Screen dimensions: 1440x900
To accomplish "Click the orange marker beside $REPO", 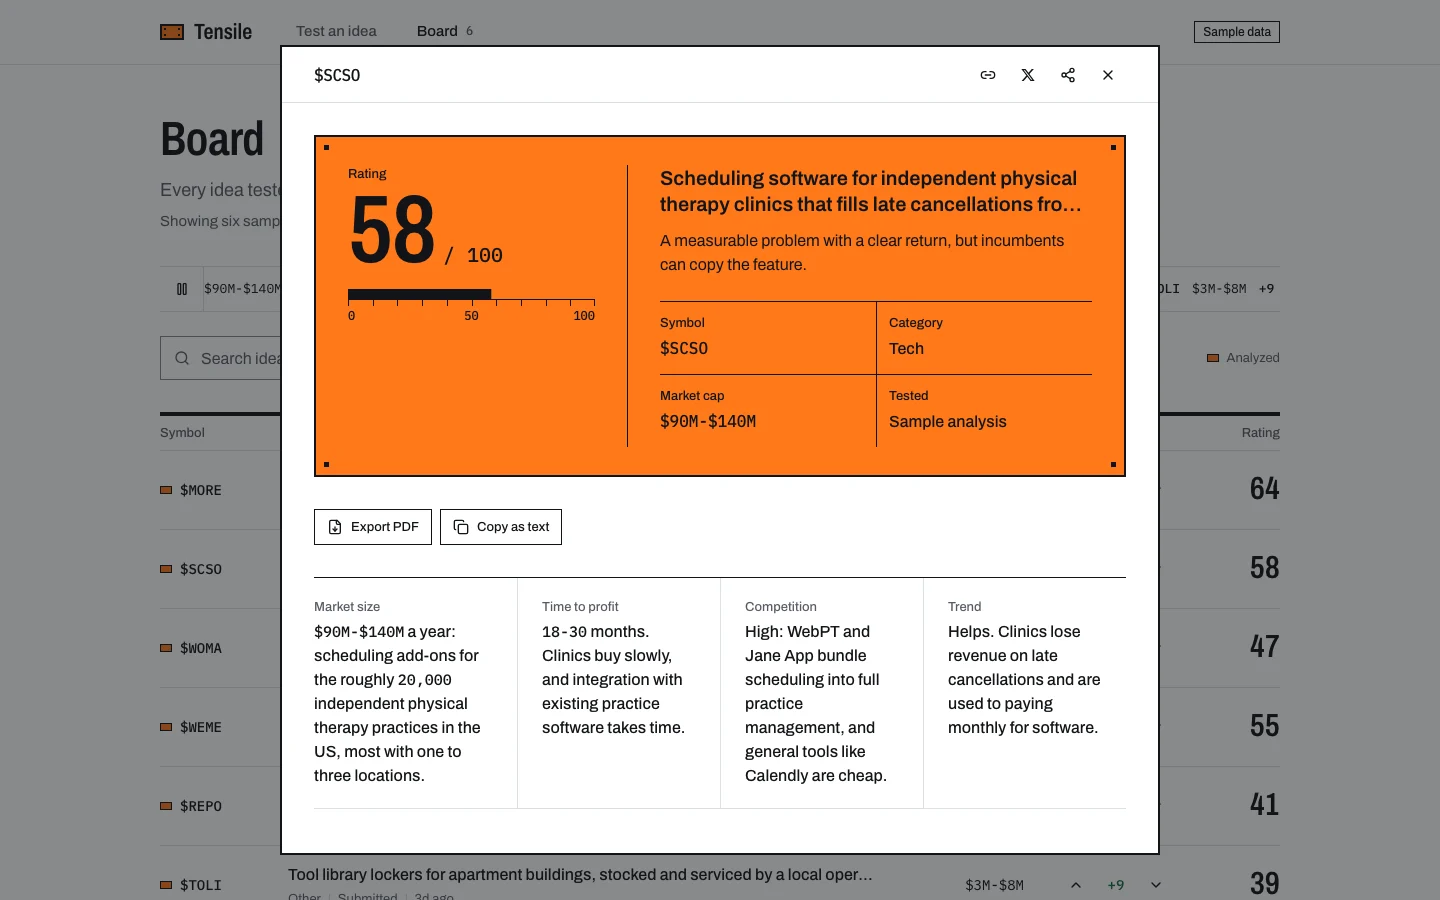I will [166, 806].
